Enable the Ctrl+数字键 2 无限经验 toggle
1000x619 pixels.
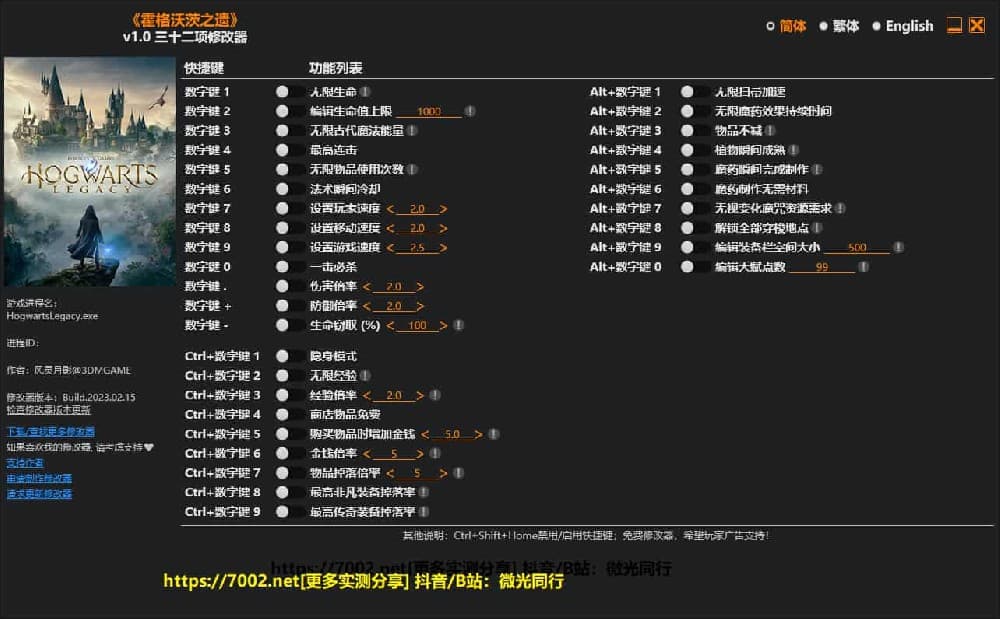click(x=289, y=375)
